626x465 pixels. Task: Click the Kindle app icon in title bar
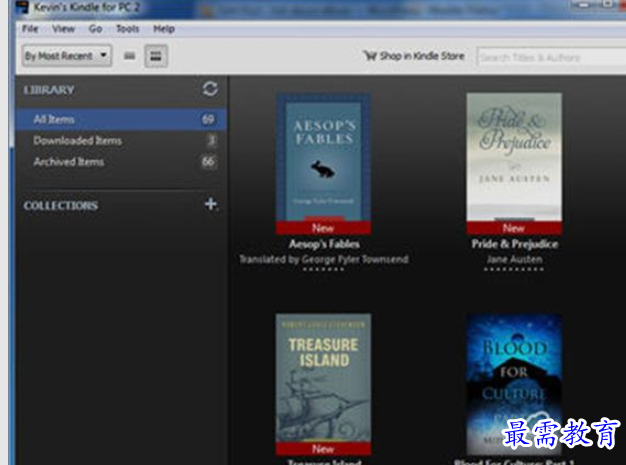22,6
